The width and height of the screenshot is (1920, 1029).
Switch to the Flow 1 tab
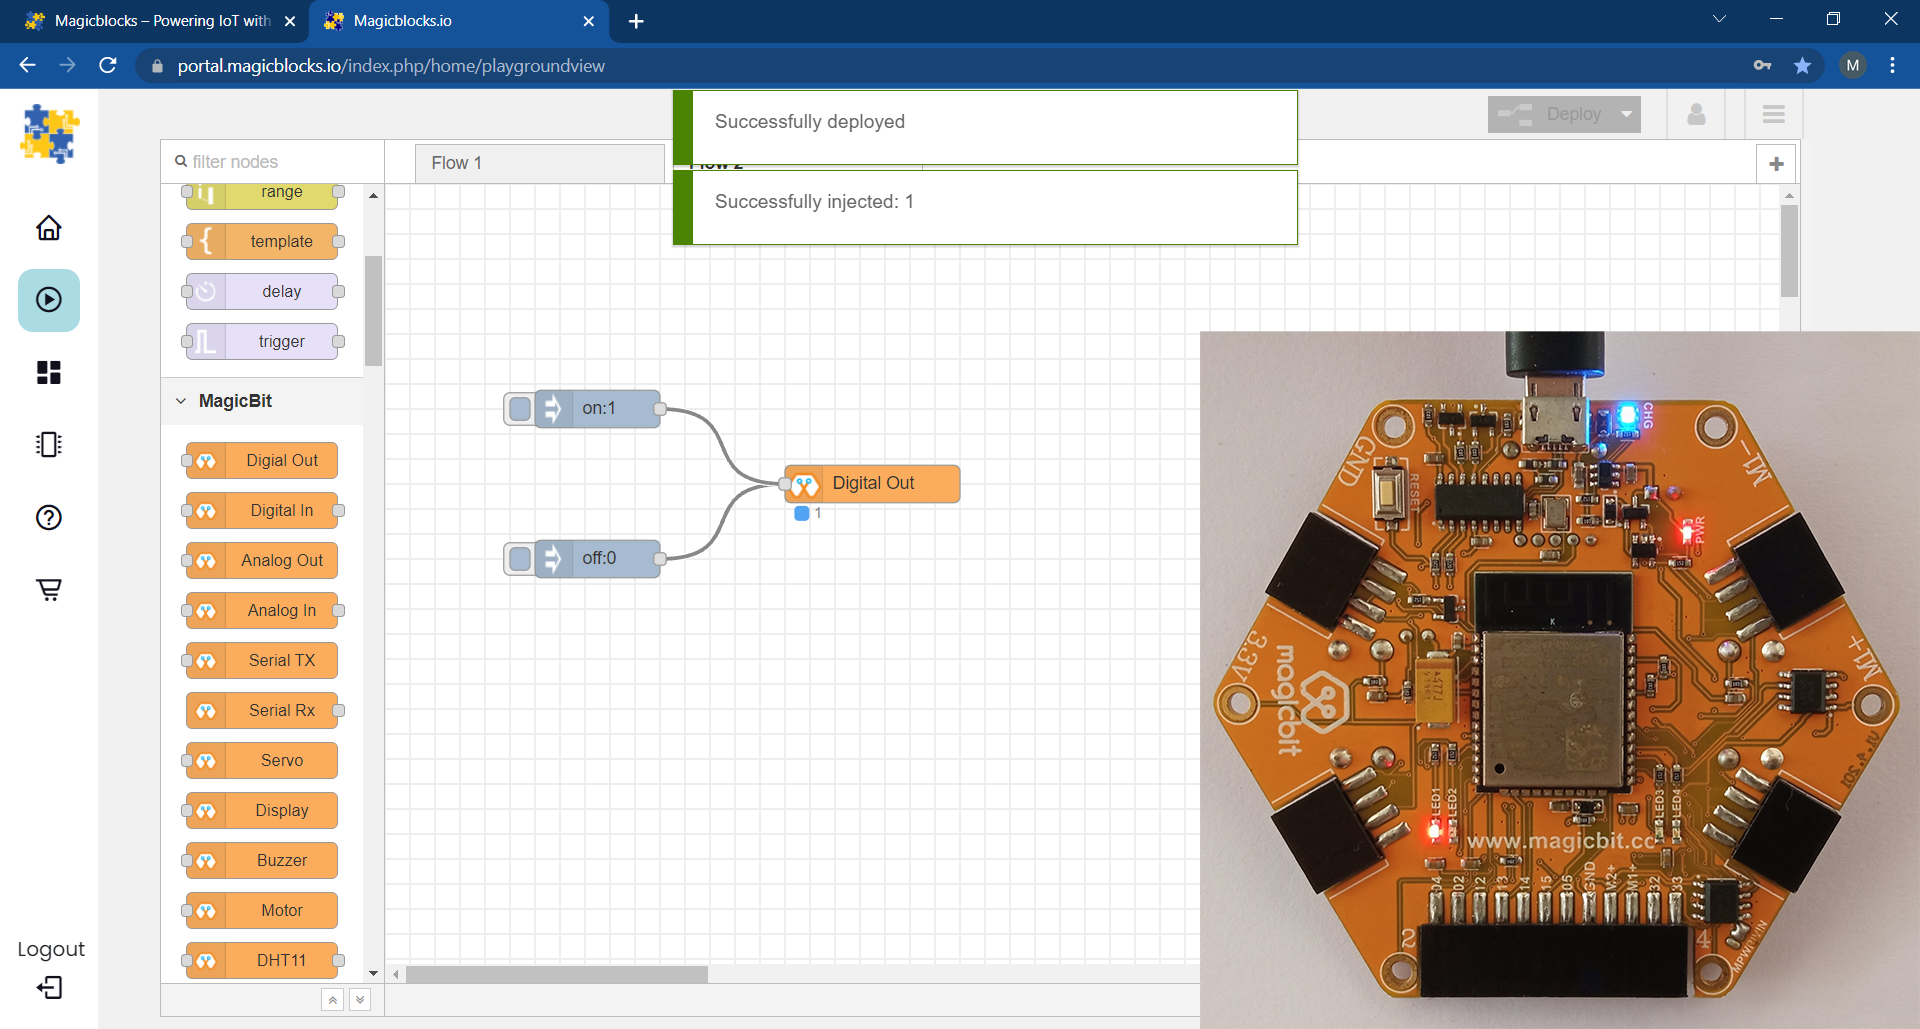[x=540, y=163]
